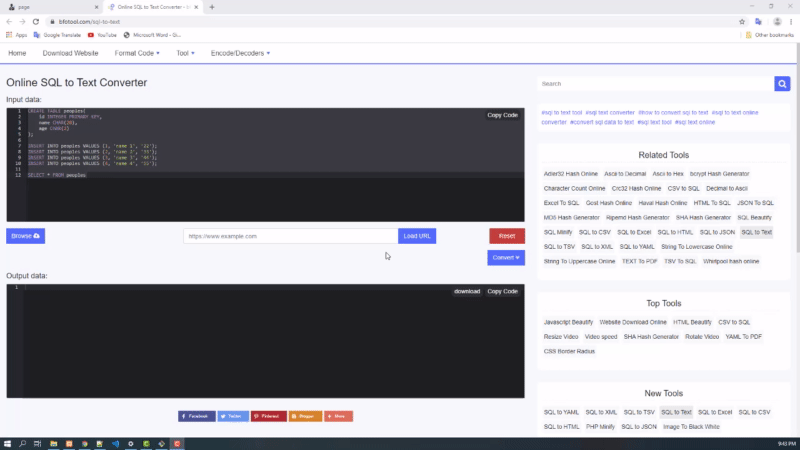Open the SQL to JSON related tool
The height and width of the screenshot is (450, 800).
[718, 232]
